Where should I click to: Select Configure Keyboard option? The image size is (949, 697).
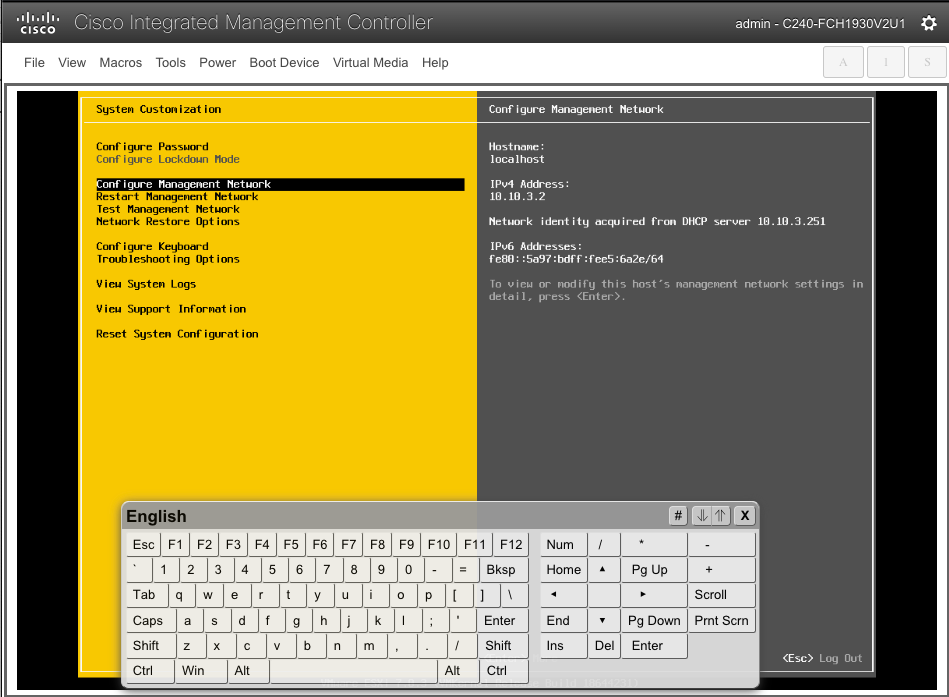(152, 246)
